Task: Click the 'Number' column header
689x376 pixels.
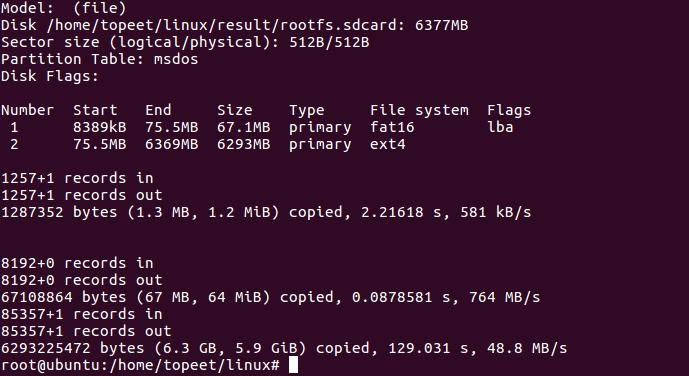Action: pyautogui.click(x=28, y=110)
